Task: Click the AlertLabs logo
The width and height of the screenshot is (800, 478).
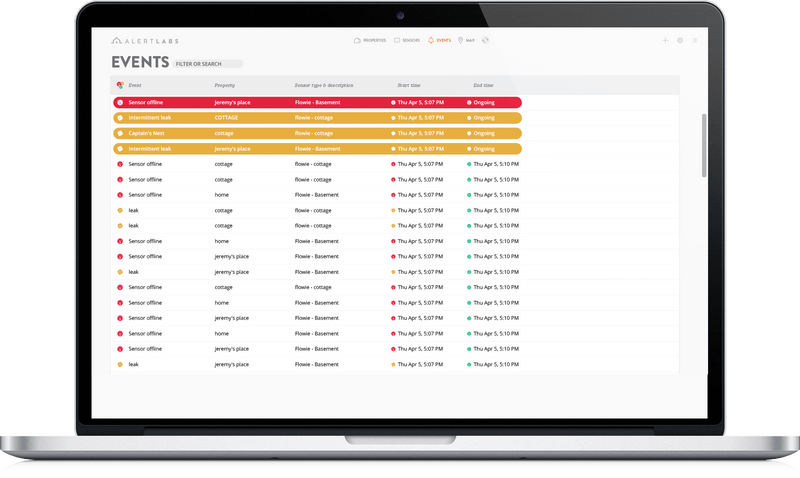Action: [145, 41]
